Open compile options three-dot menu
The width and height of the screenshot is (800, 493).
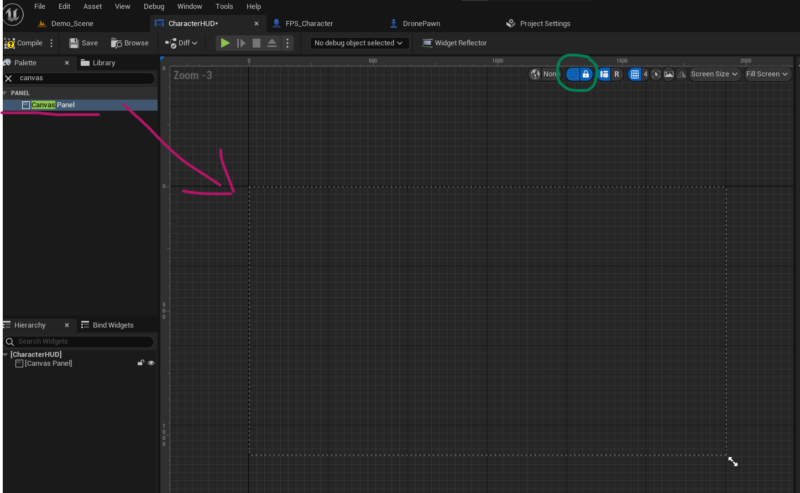click(52, 43)
